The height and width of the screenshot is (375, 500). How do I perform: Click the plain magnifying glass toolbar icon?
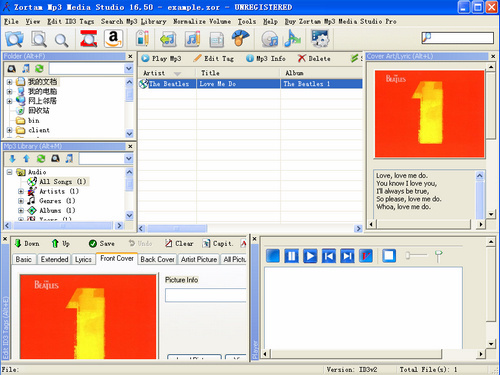click(61, 40)
